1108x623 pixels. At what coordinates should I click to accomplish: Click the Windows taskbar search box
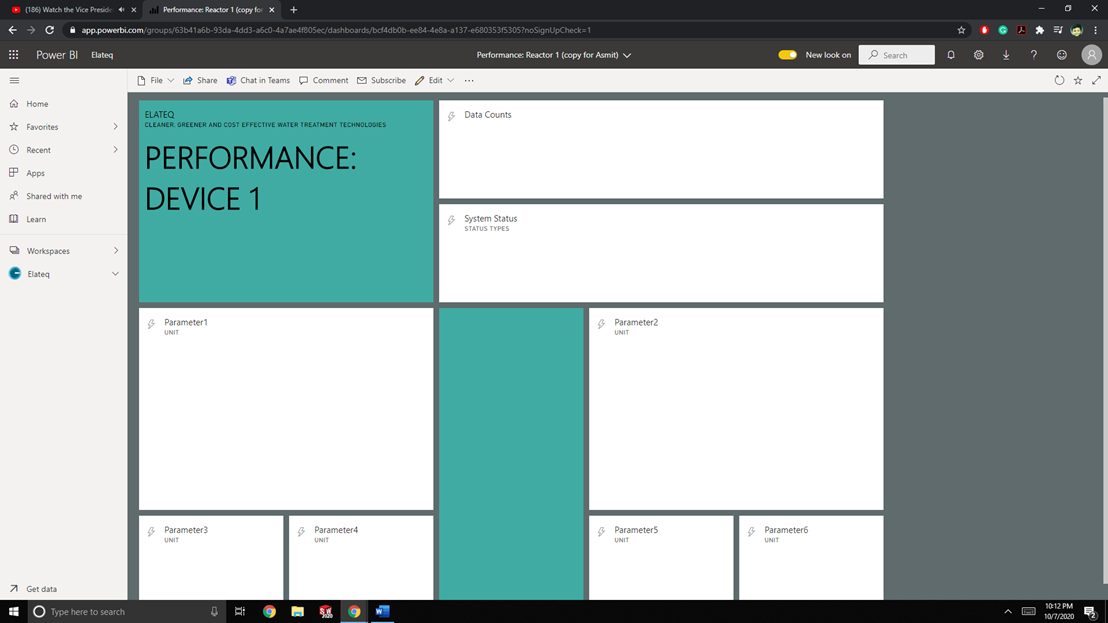click(x=127, y=612)
